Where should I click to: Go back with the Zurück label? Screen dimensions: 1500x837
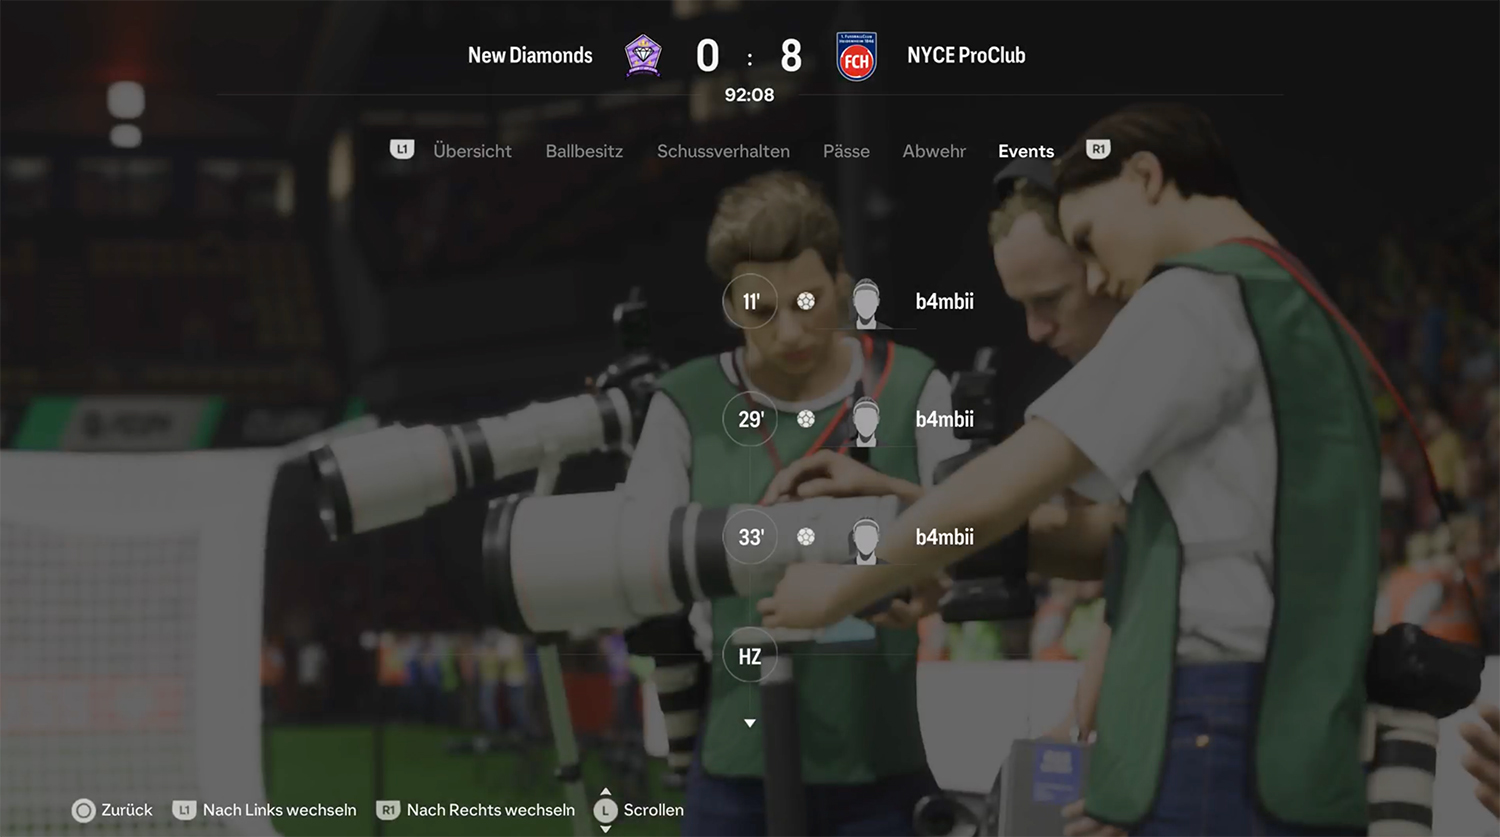pos(127,810)
